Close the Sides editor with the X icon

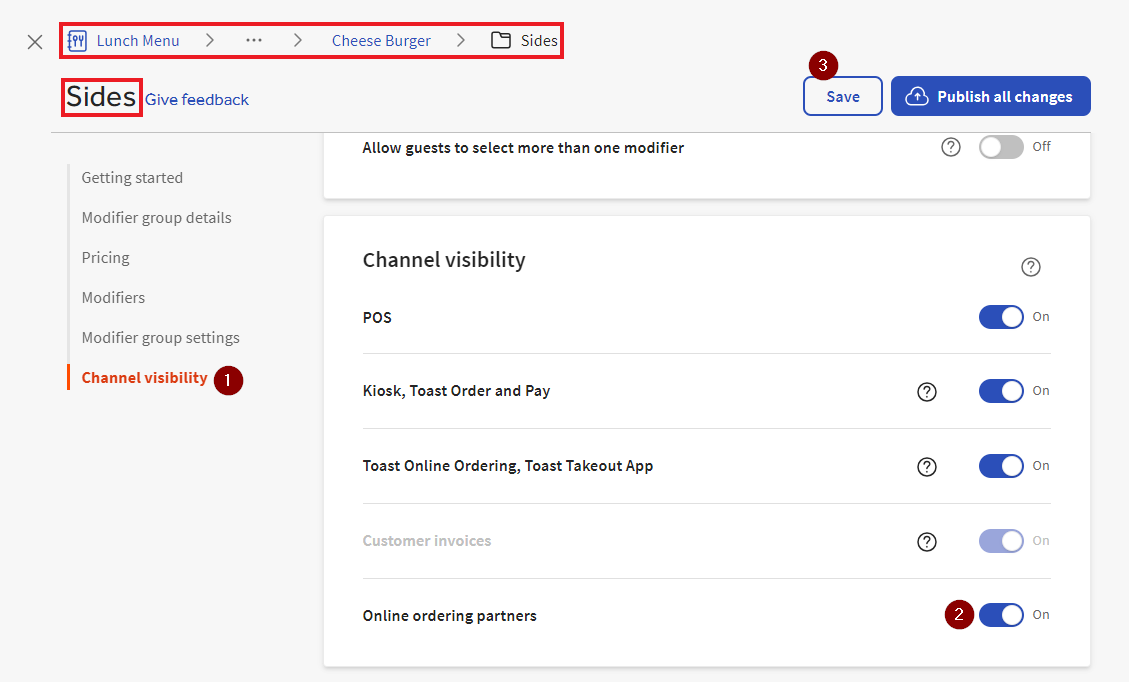point(35,42)
